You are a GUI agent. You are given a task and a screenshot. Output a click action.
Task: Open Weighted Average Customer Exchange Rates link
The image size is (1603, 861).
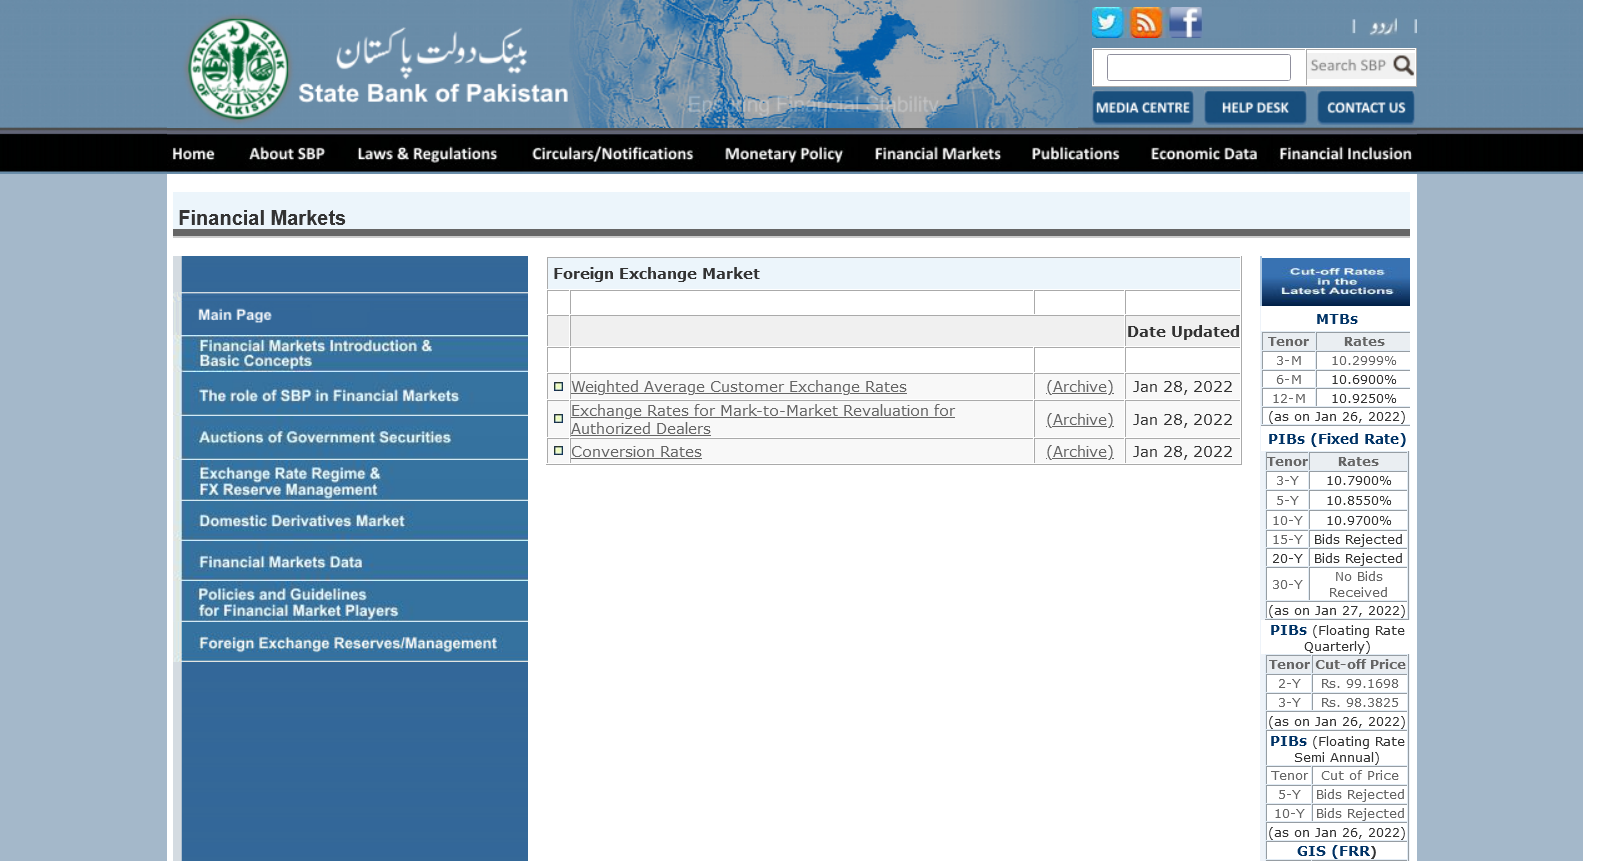pos(738,387)
